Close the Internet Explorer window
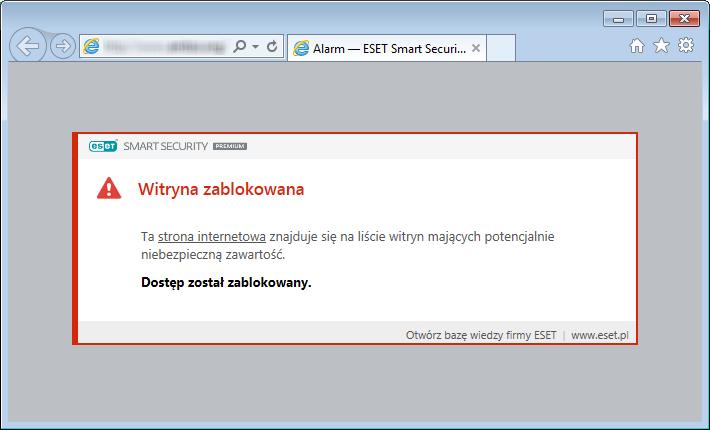The height and width of the screenshot is (430, 710). click(684, 19)
